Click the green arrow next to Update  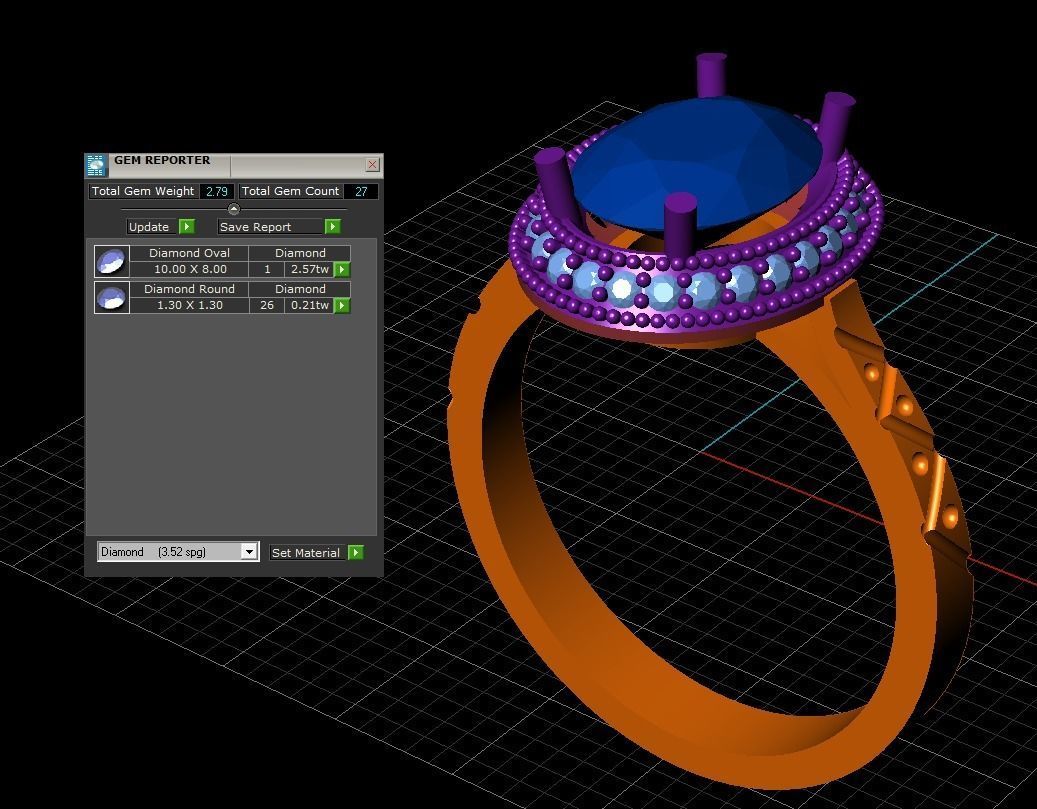tap(187, 227)
